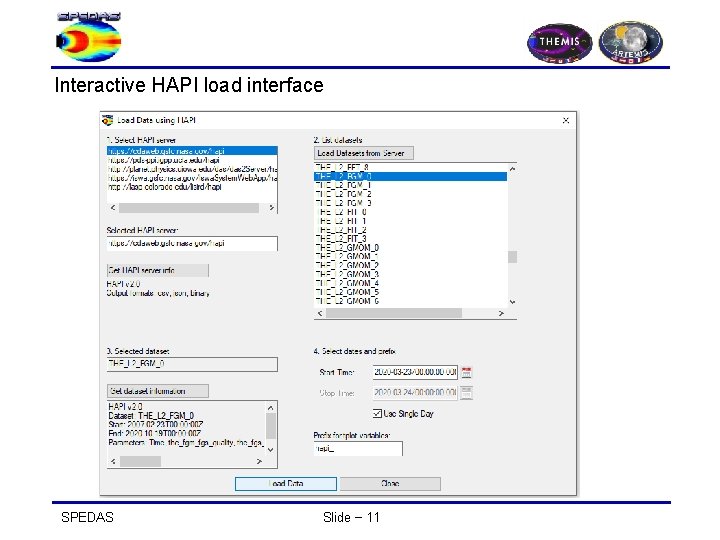Select the pds-ppi.igpp.ucla.edu HAPI server

(192, 160)
